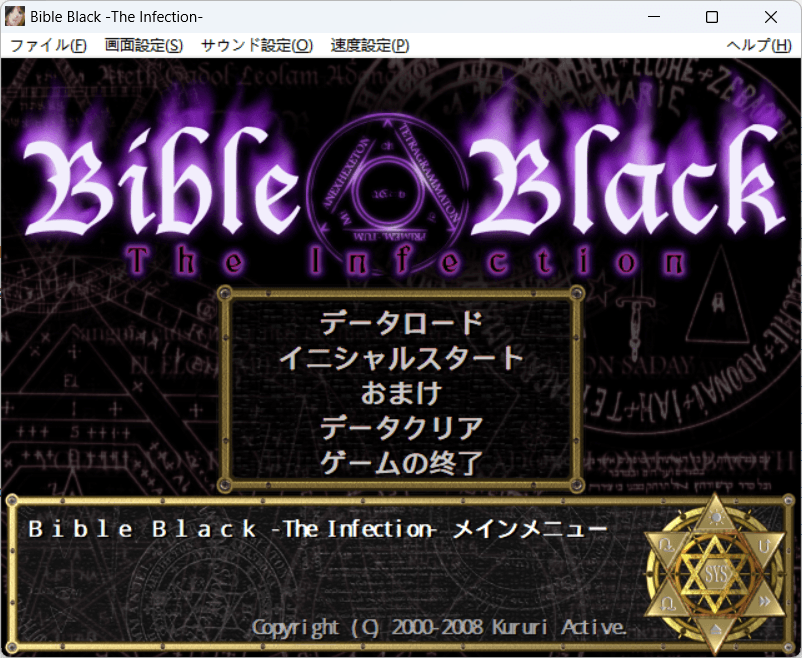802x658 pixels.
Task: Select データロード to load saved data
Action: (x=402, y=323)
